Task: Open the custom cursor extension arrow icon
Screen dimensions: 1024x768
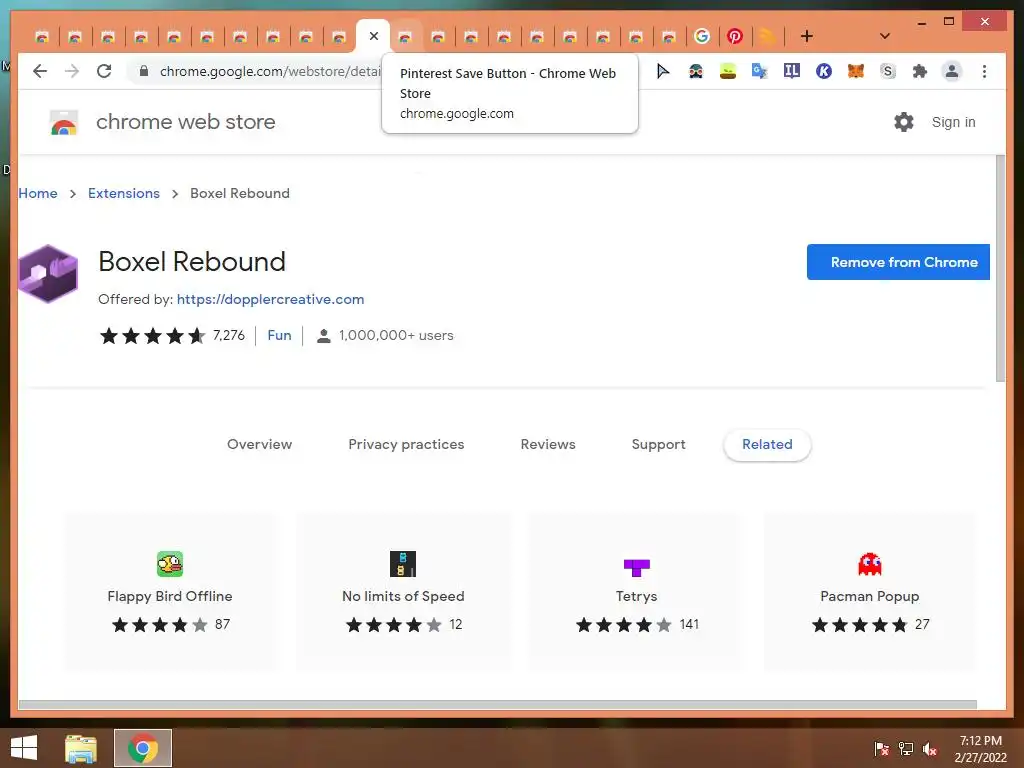Action: coord(663,71)
